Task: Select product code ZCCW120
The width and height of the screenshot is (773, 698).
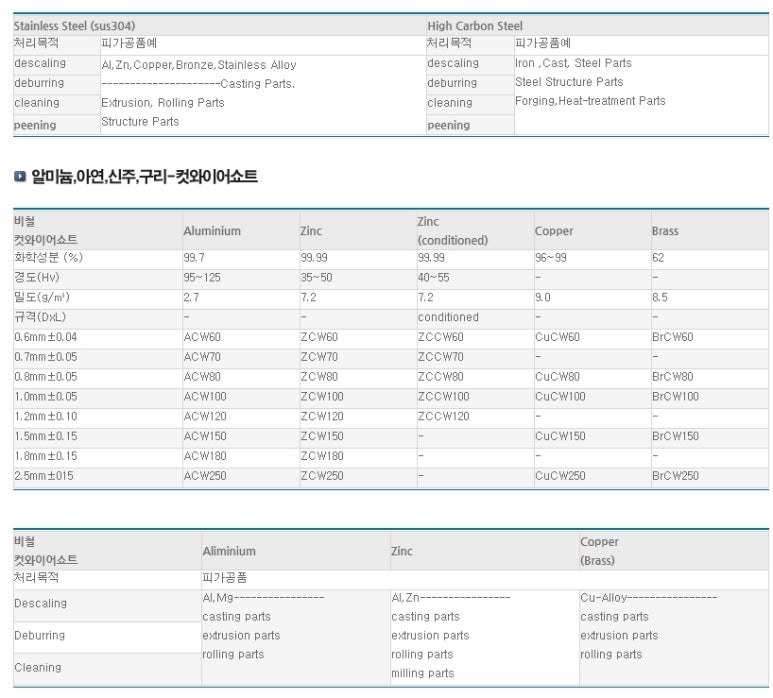Action: pos(444,416)
